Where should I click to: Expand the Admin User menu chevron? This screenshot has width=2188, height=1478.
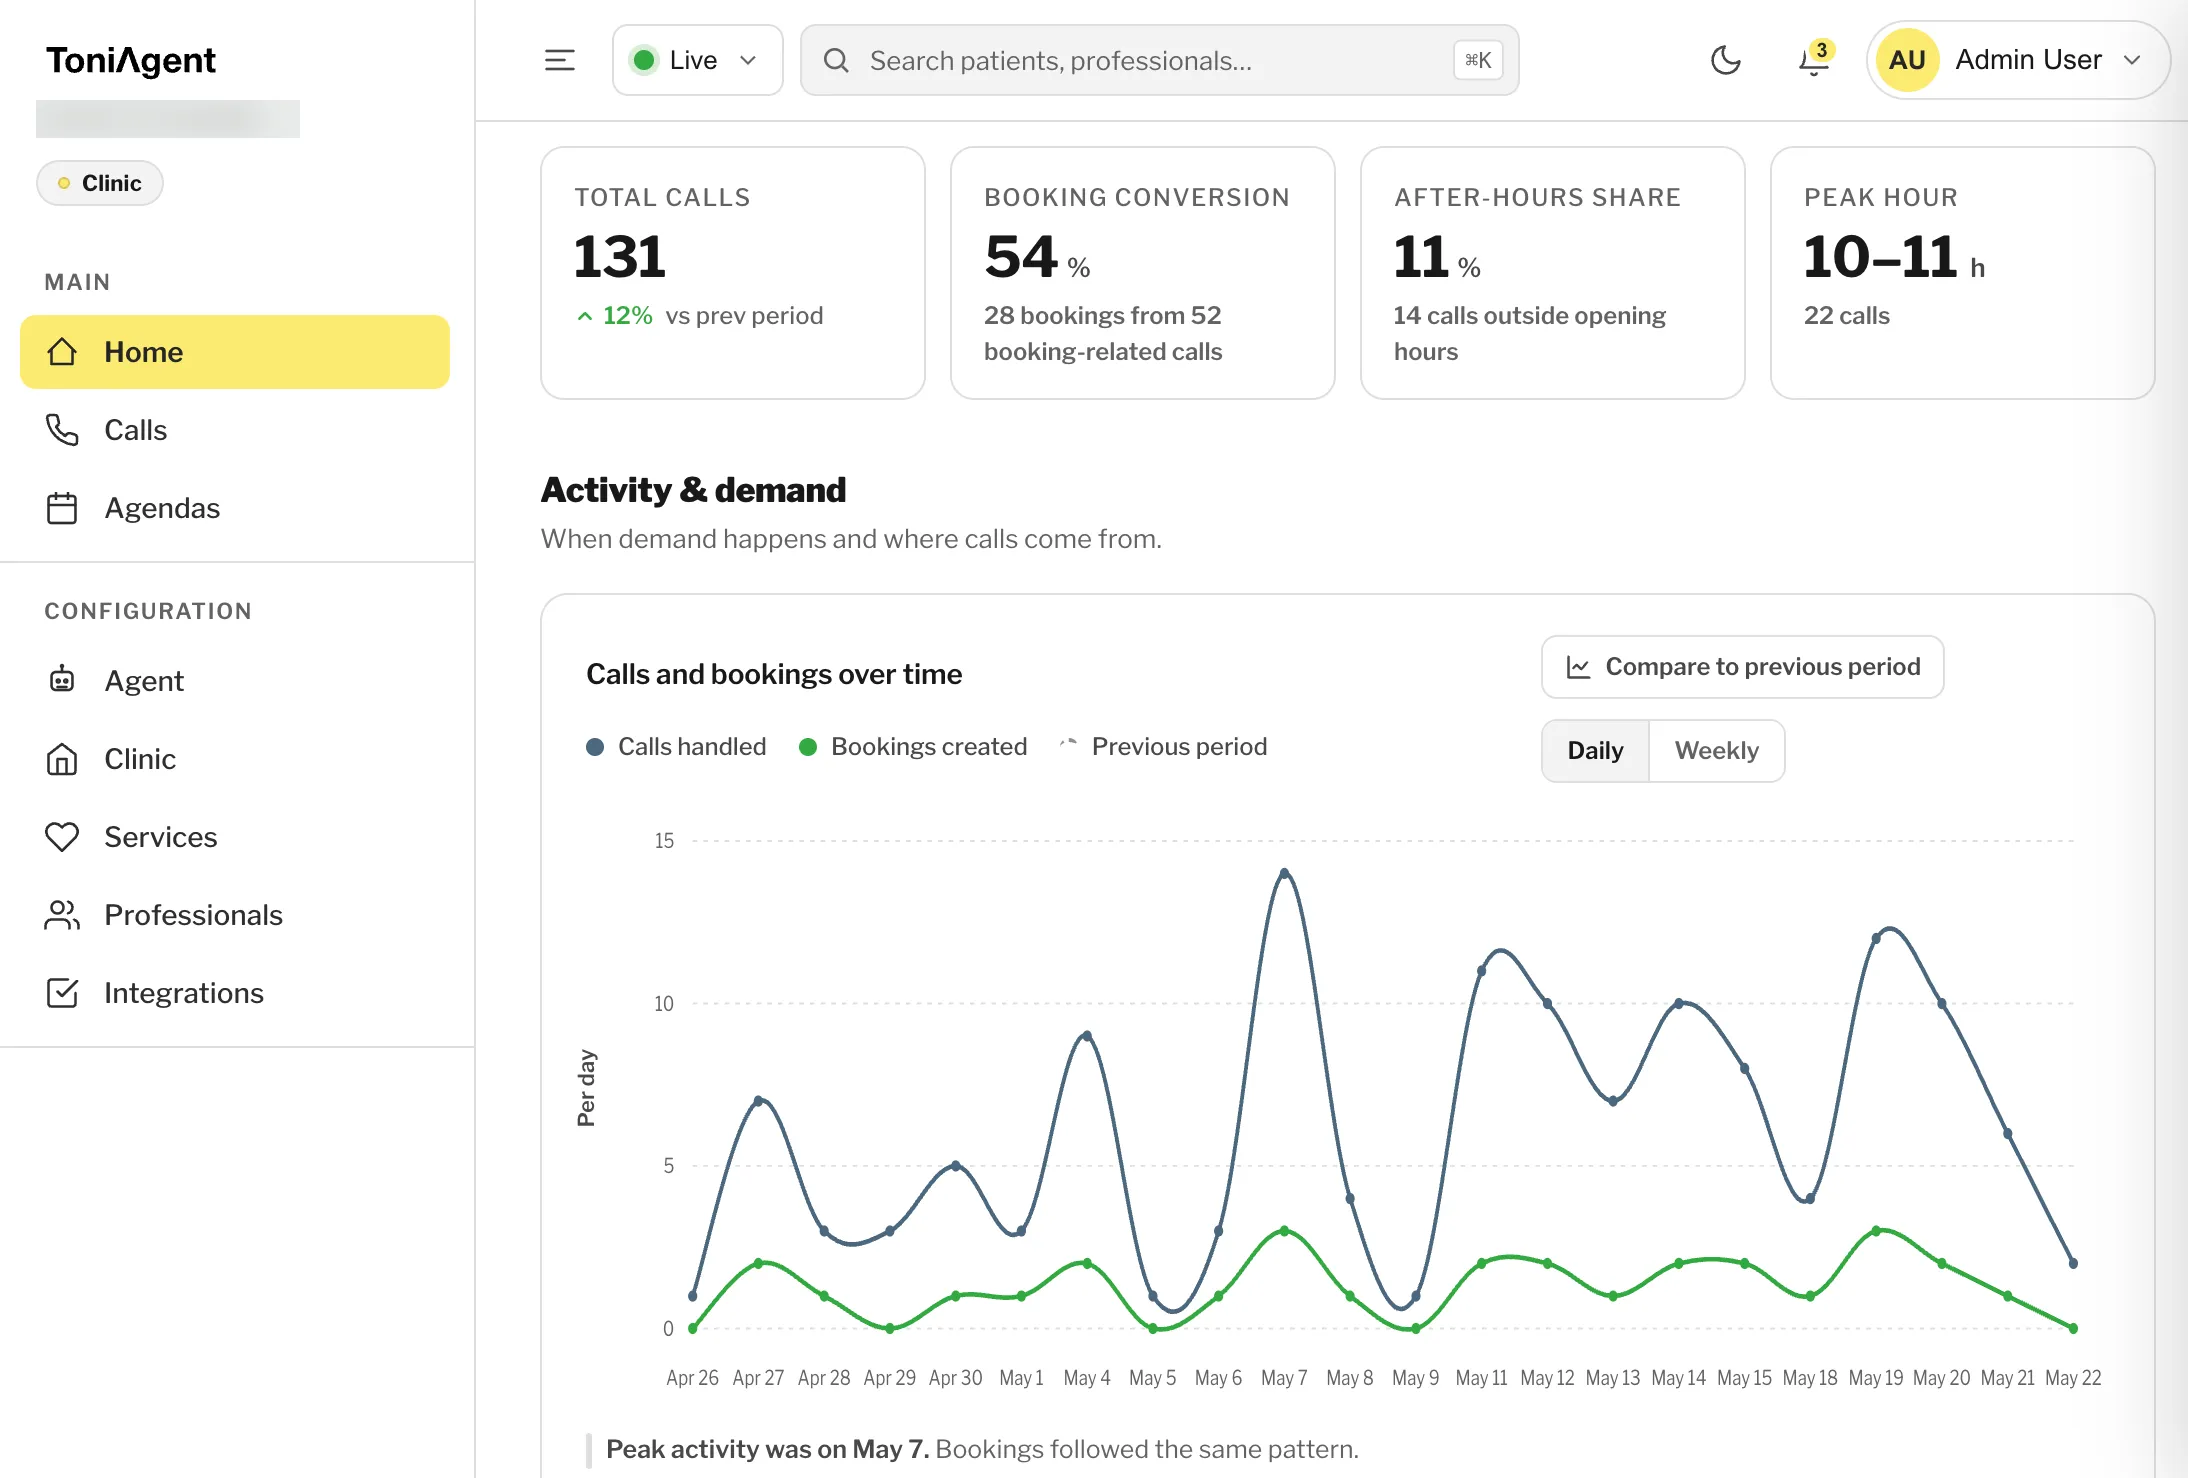[x=2133, y=60]
